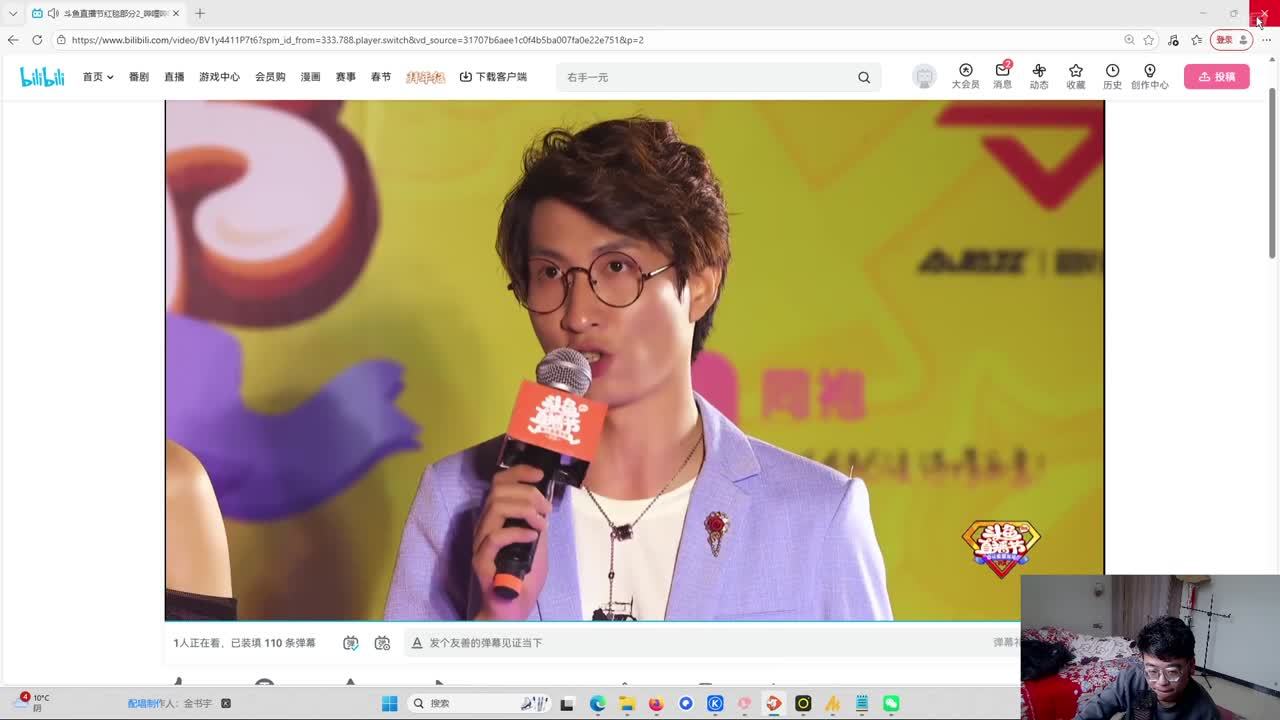Viewport: 1280px width, 720px height.
Task: Go to the 游戏中心 section
Action: click(219, 77)
